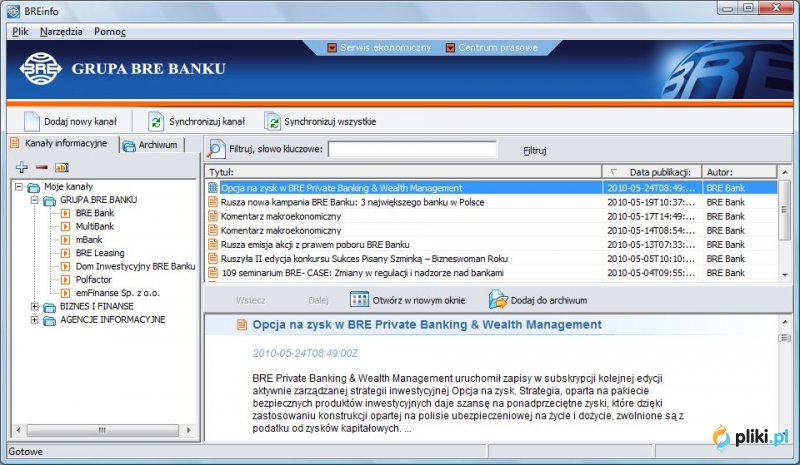Click the Gotowe status bar text
This screenshot has height=465, width=800.
pyautogui.click(x=26, y=452)
